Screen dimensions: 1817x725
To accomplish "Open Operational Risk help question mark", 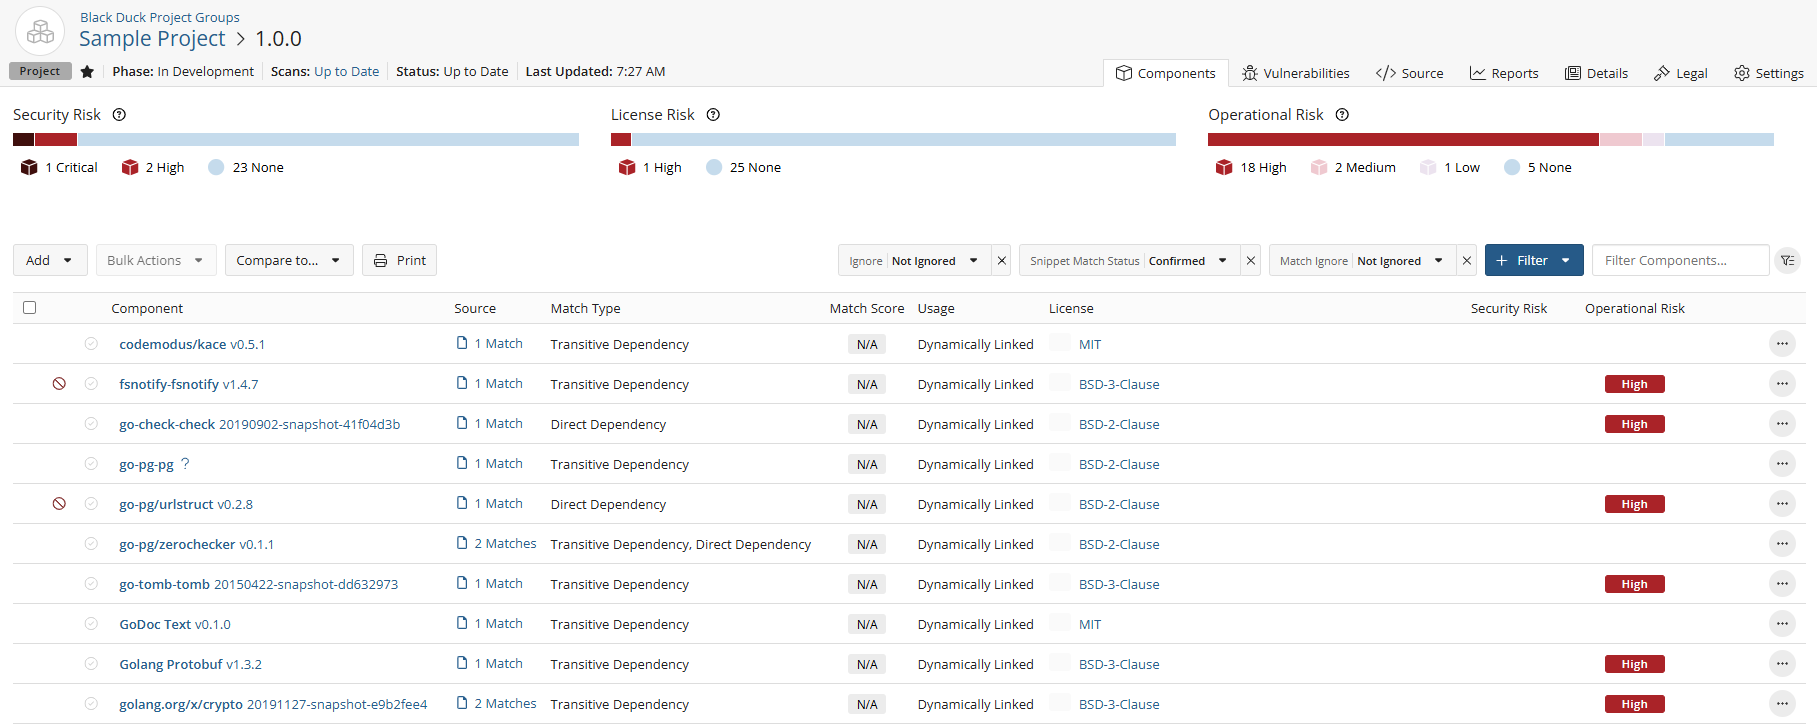I will 1342,114.
